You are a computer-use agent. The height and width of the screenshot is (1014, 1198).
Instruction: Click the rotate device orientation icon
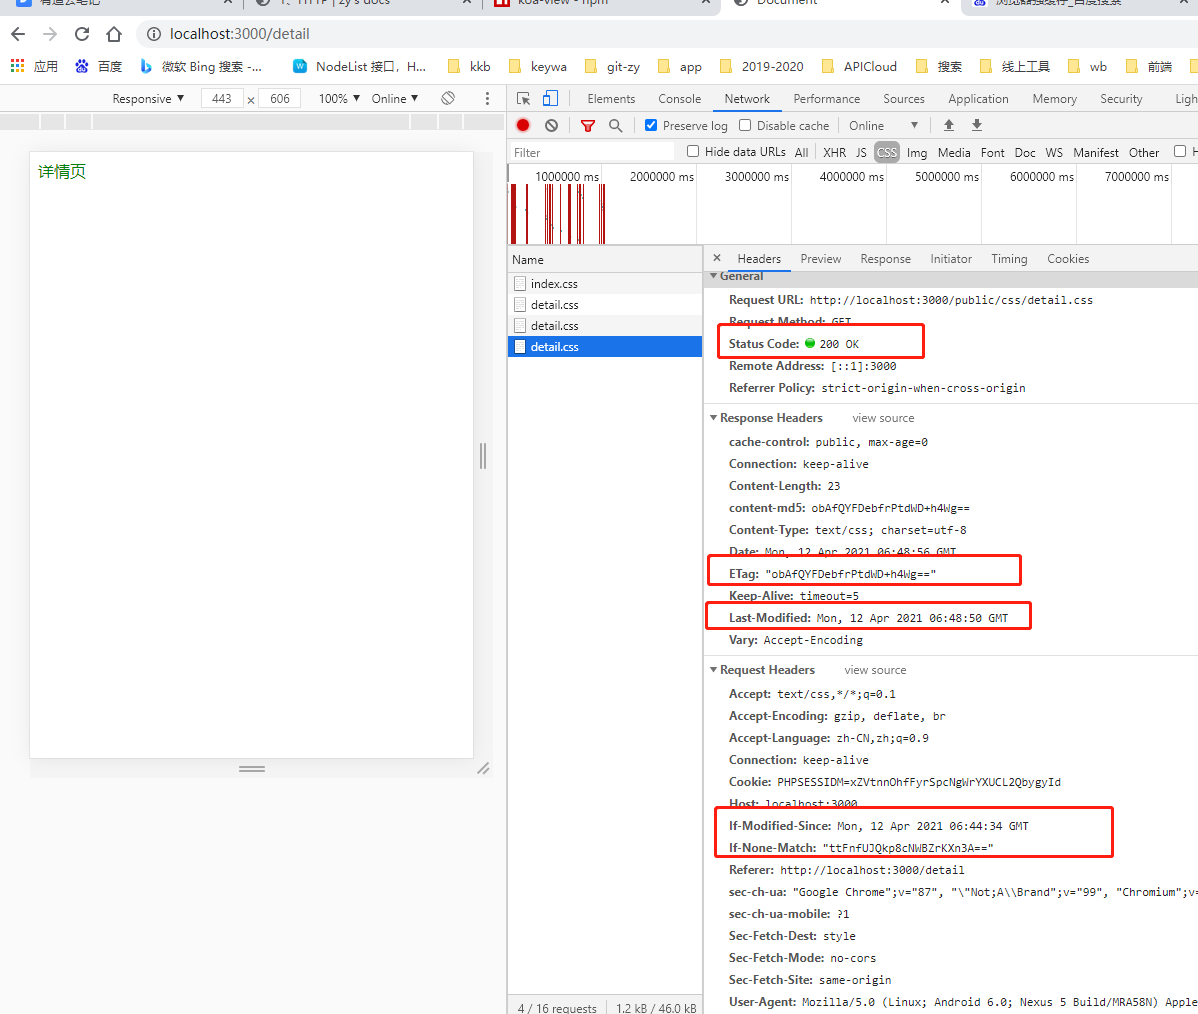[448, 98]
